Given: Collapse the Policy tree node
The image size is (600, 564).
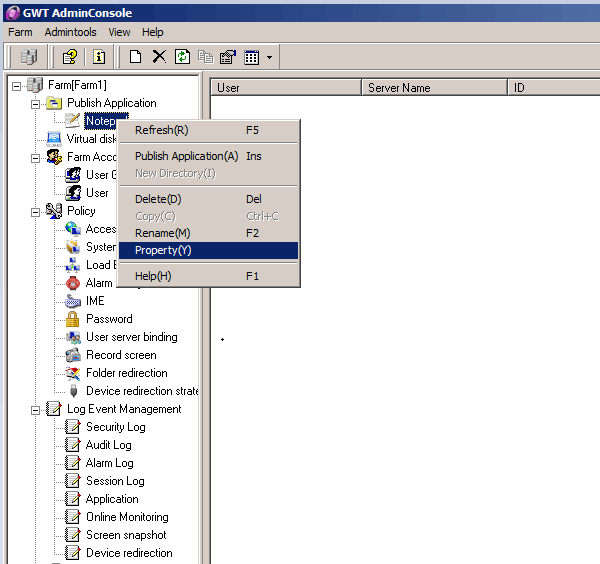Looking at the screenshot, I should tap(35, 211).
